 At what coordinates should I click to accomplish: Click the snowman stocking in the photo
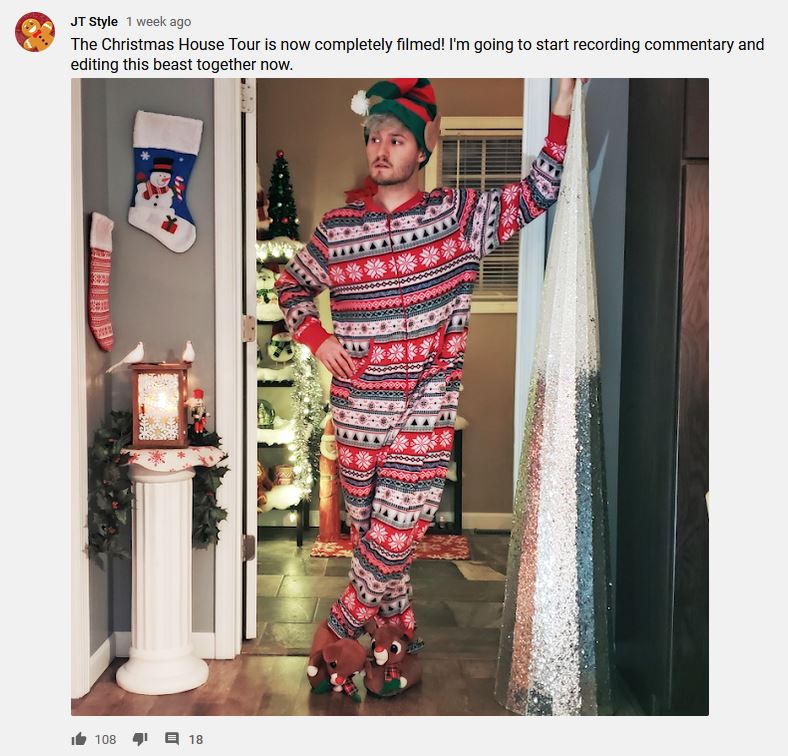pos(165,181)
